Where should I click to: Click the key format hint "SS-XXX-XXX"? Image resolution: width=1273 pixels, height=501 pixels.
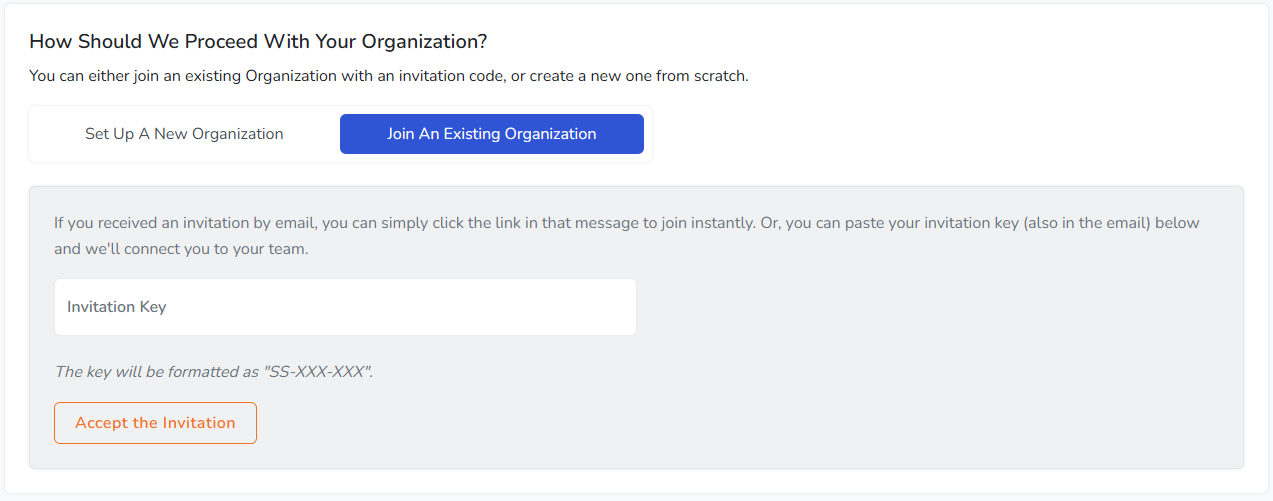[318, 372]
